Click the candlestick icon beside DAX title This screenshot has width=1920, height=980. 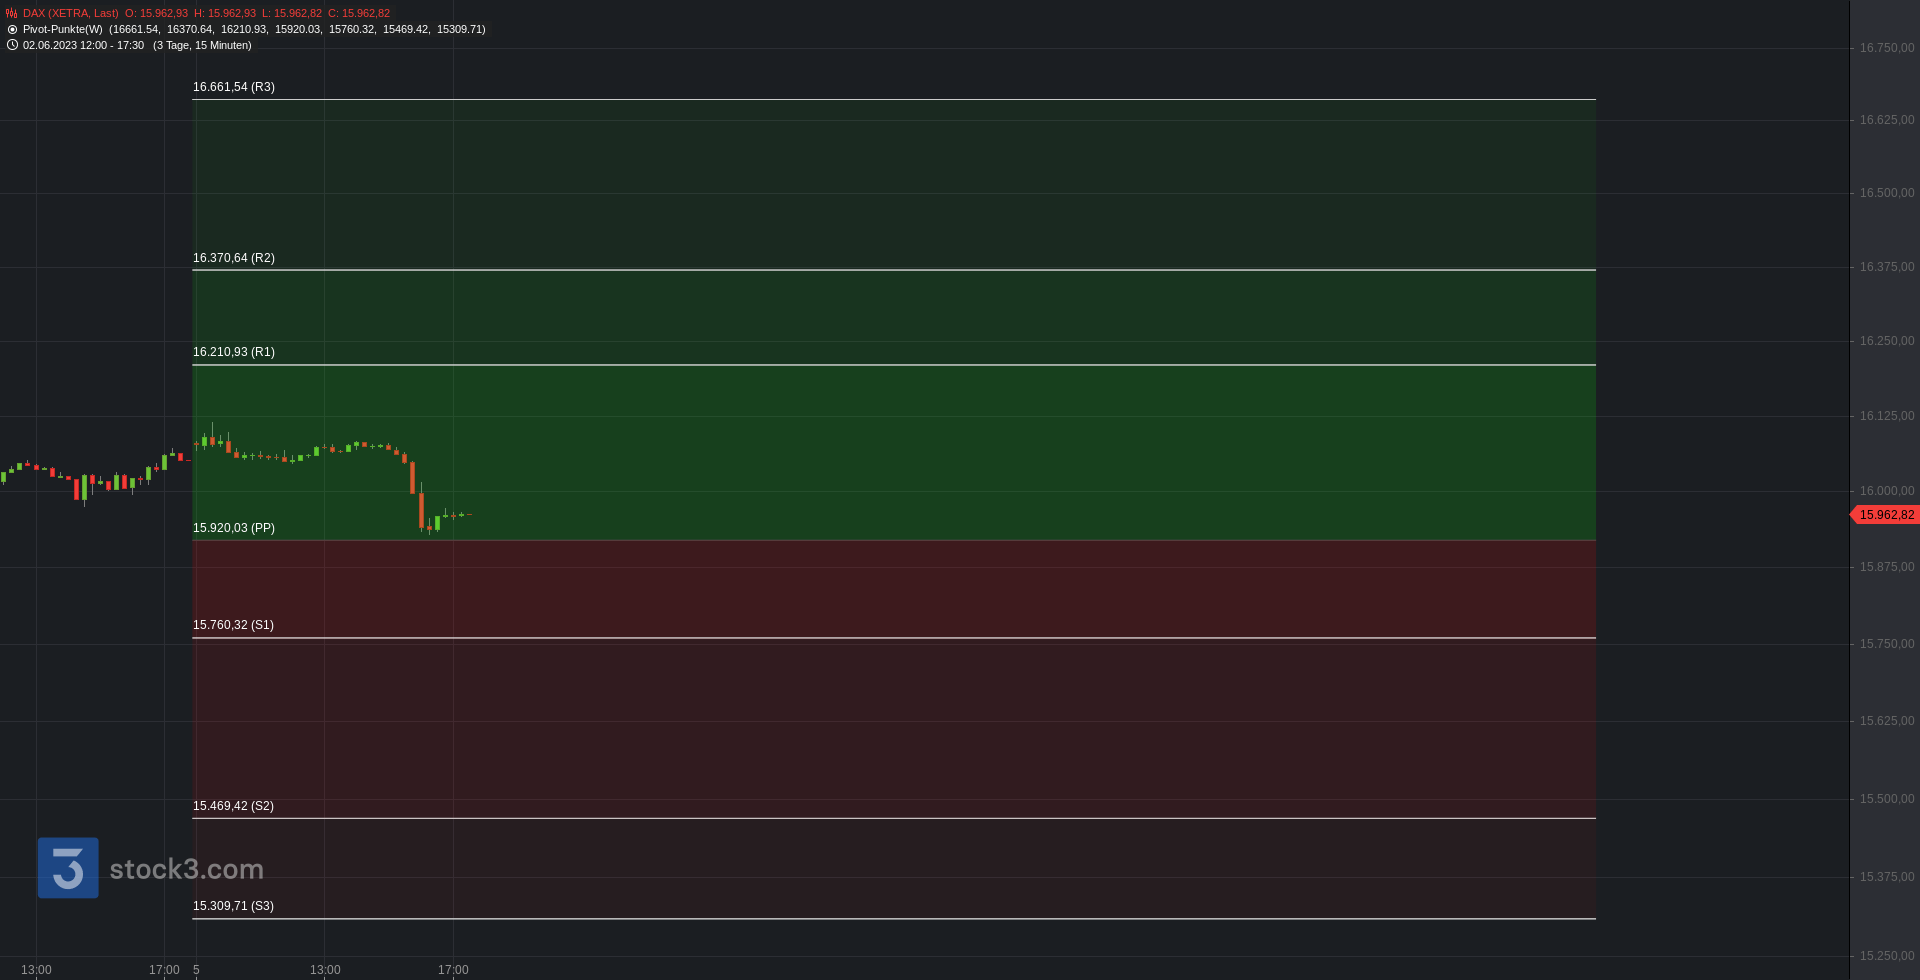click(x=12, y=13)
